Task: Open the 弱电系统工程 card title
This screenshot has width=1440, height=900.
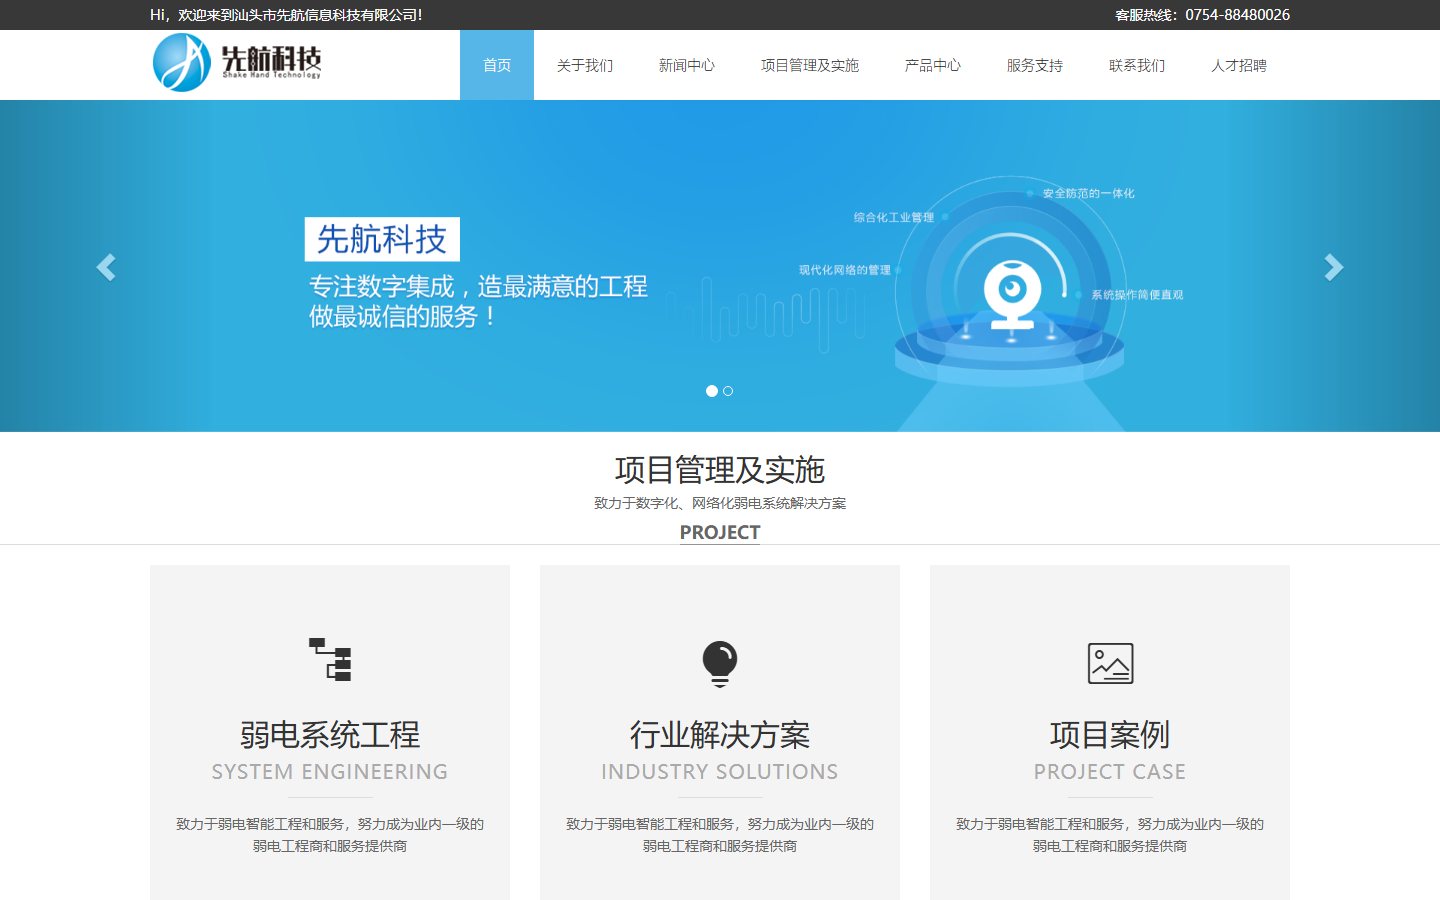Action: pos(330,735)
